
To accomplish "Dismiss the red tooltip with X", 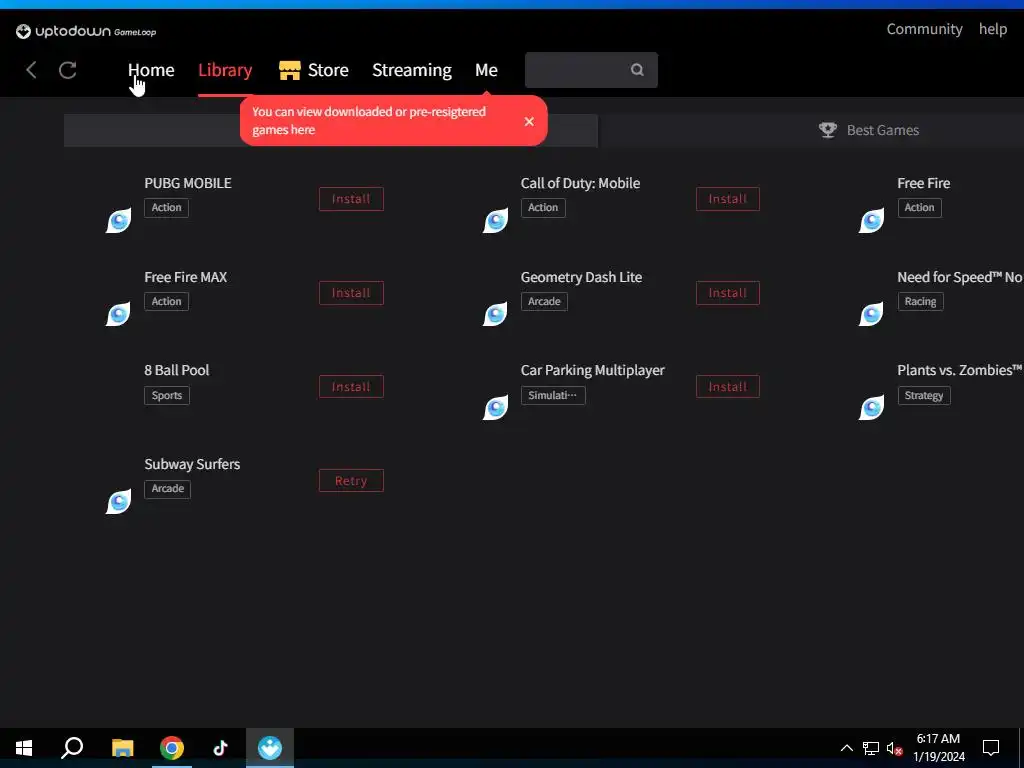I will 529,121.
